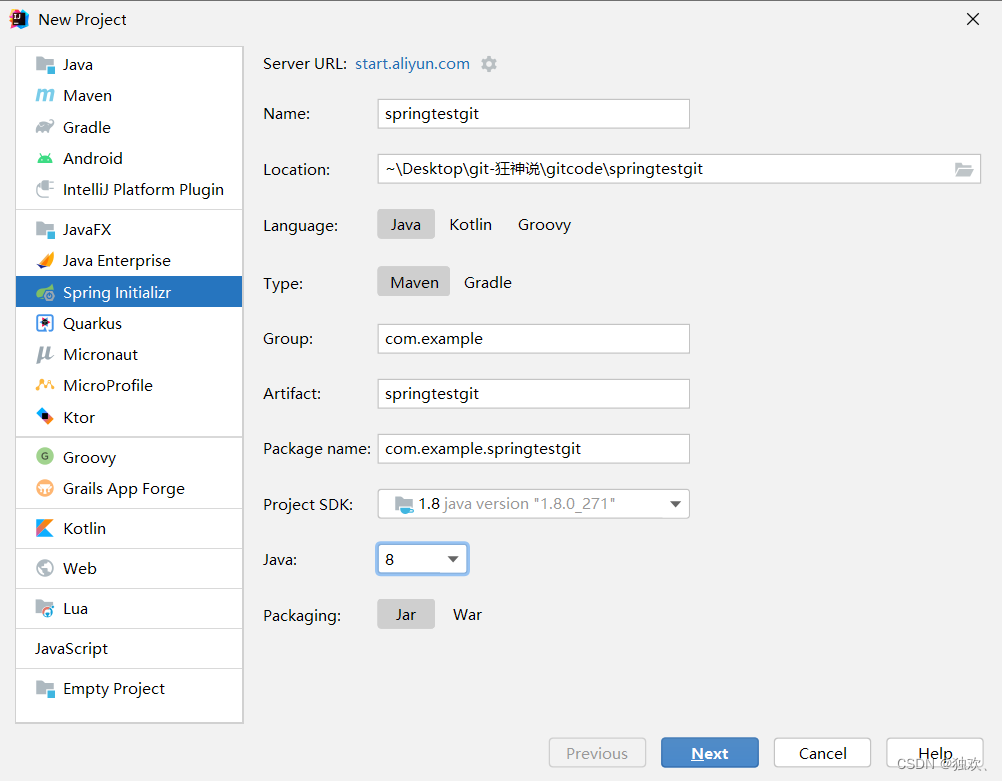Image resolution: width=1002 pixels, height=781 pixels.
Task: Click the Maven icon in sidebar
Action: 45,96
